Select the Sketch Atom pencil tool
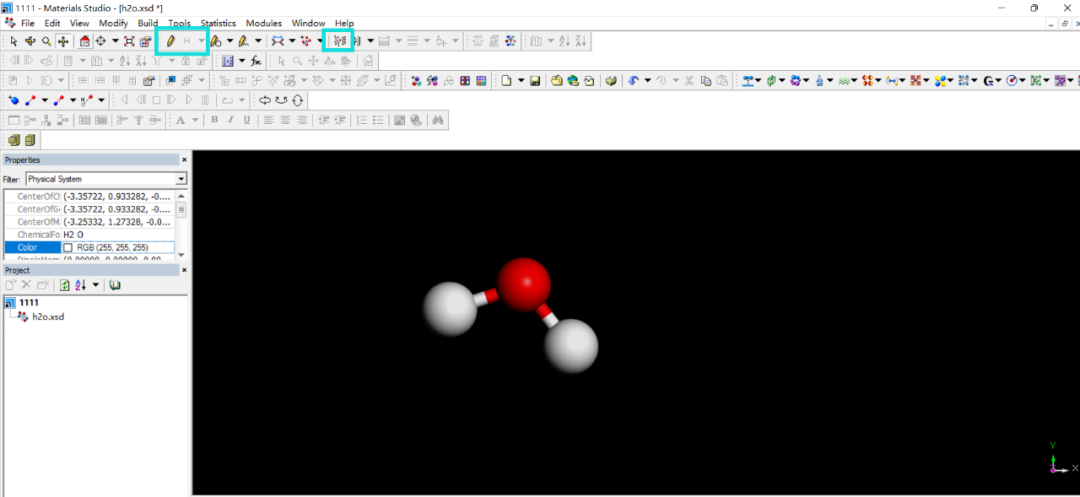Image resolution: width=1080 pixels, height=497 pixels. (x=171, y=41)
